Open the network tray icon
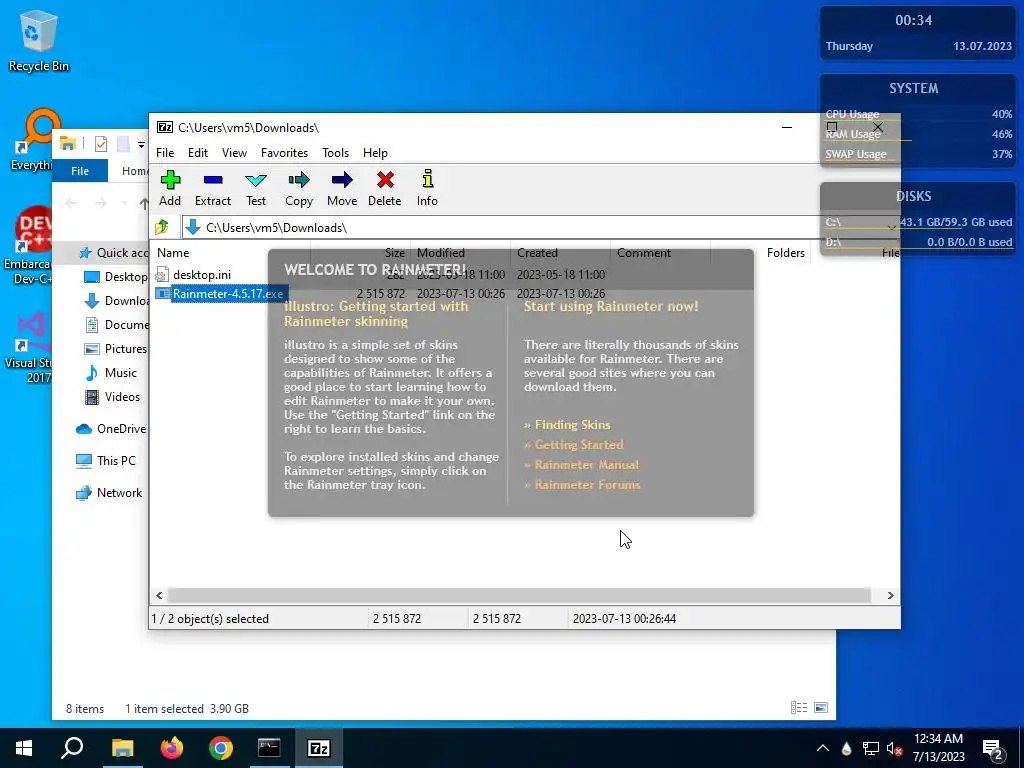 (871, 748)
